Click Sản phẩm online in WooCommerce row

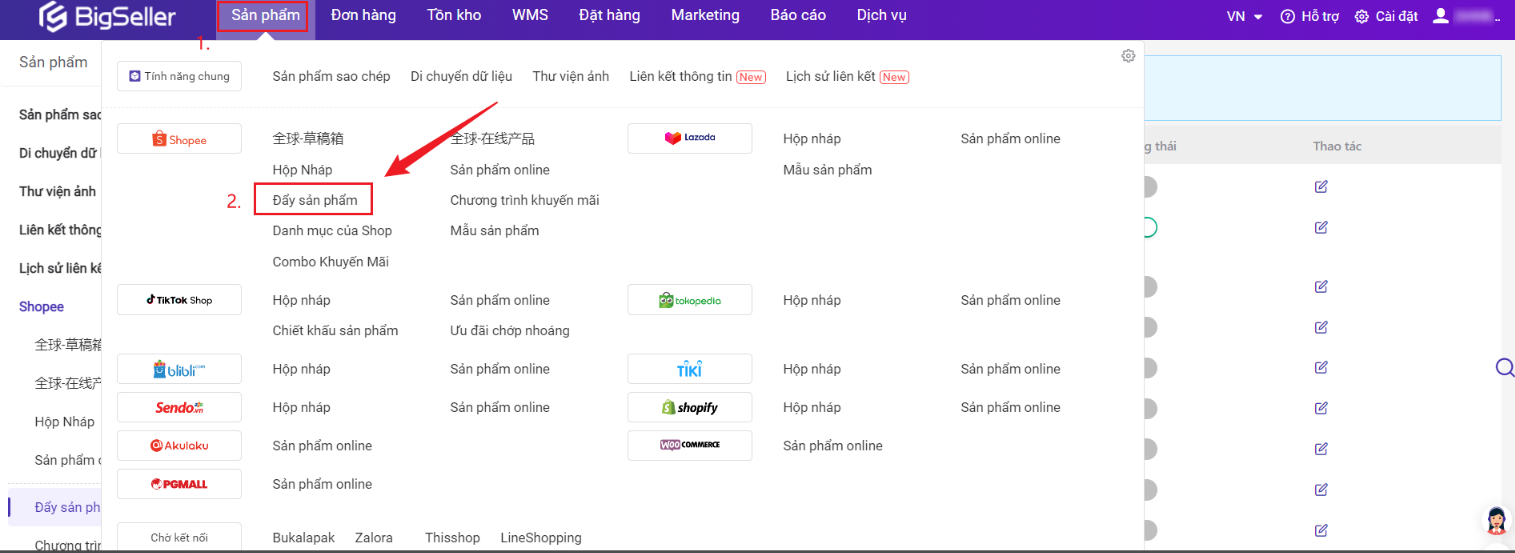coord(833,445)
